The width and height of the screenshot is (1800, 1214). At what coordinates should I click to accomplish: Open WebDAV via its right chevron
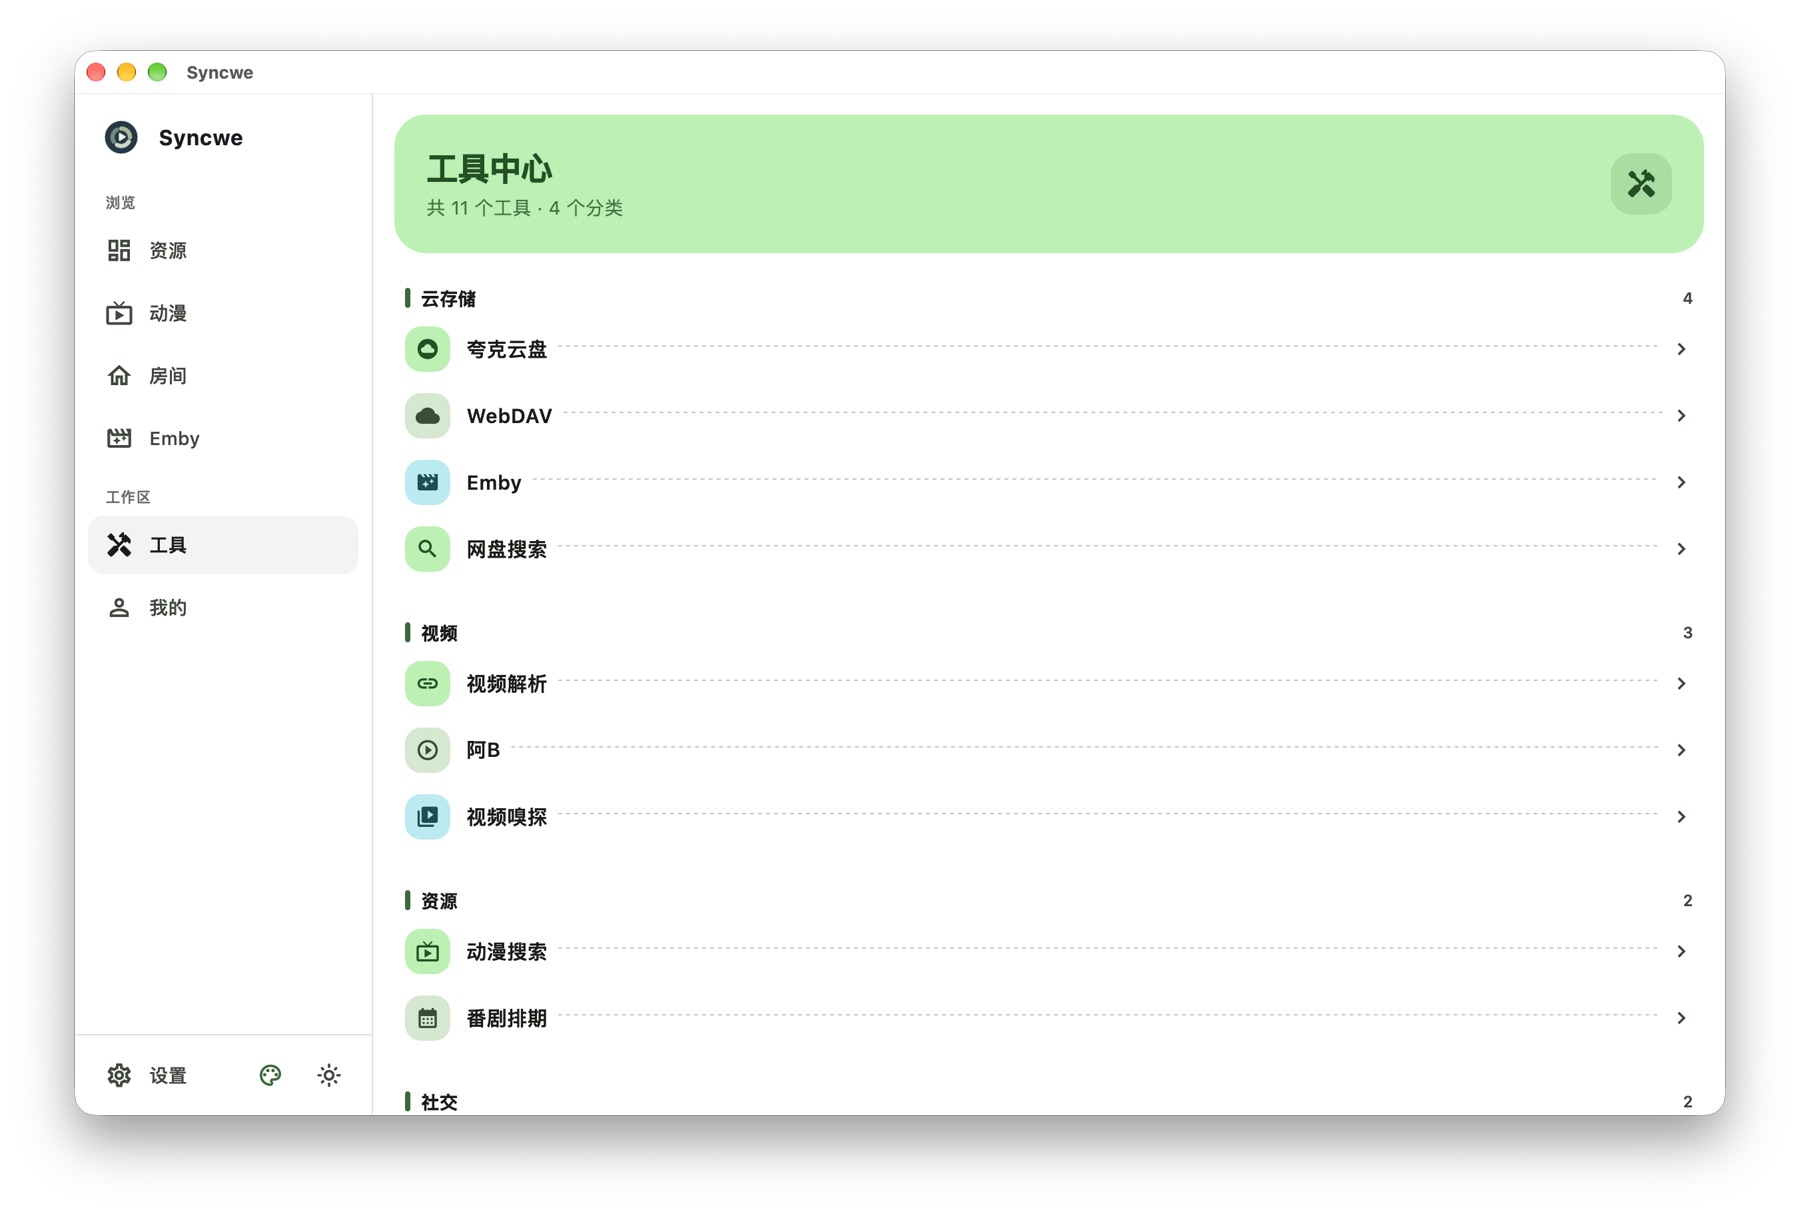1682,416
